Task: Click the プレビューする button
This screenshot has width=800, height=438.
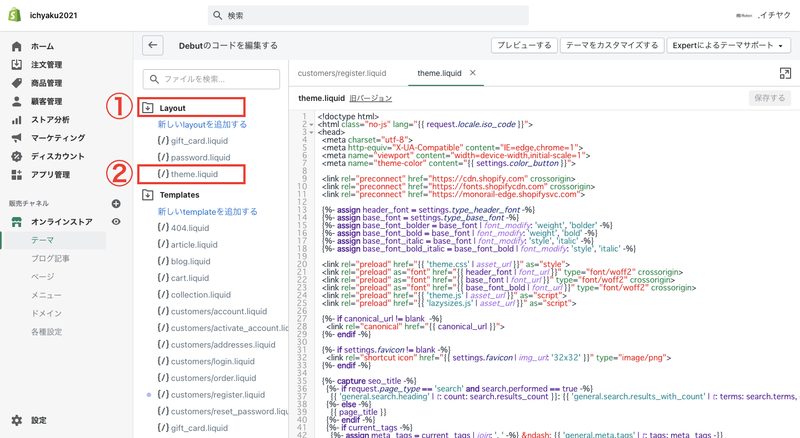Action: 524,45
